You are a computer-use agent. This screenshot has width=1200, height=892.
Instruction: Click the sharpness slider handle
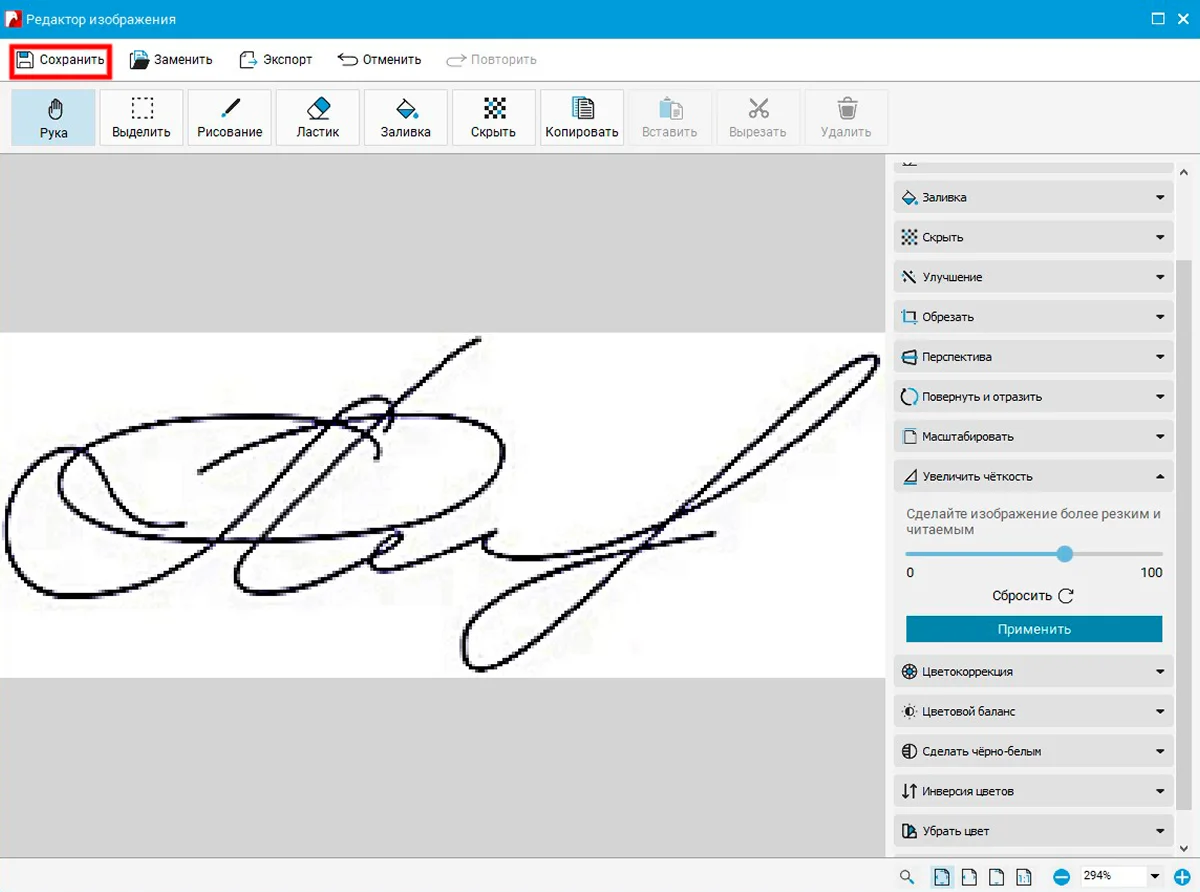click(x=1064, y=554)
